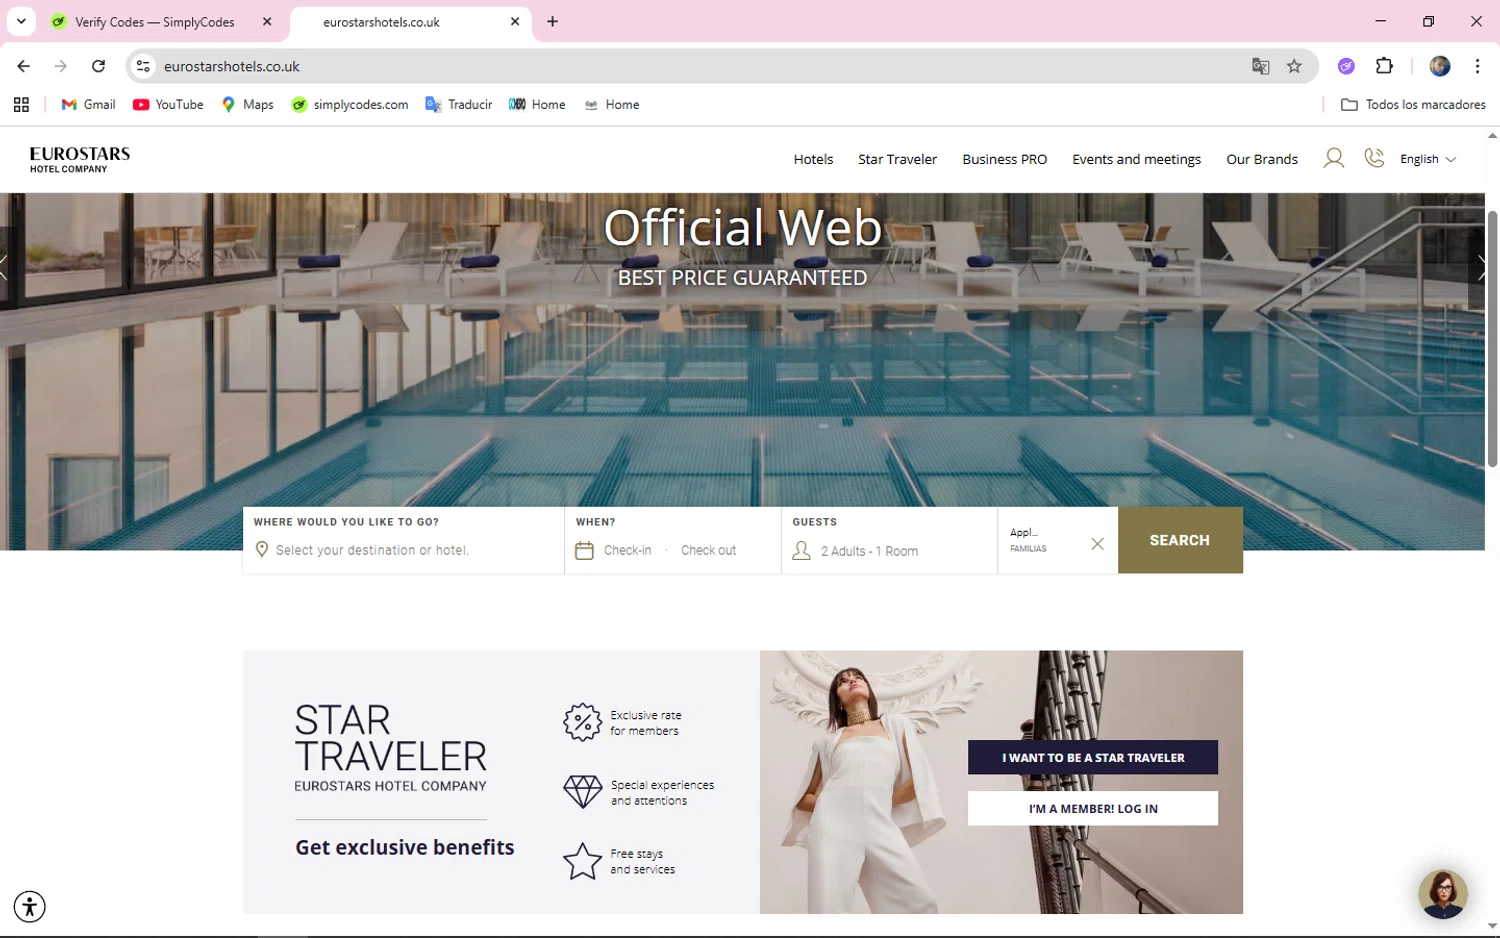Image resolution: width=1500 pixels, height=938 pixels.
Task: Open a new browser tab
Action: [x=552, y=21]
